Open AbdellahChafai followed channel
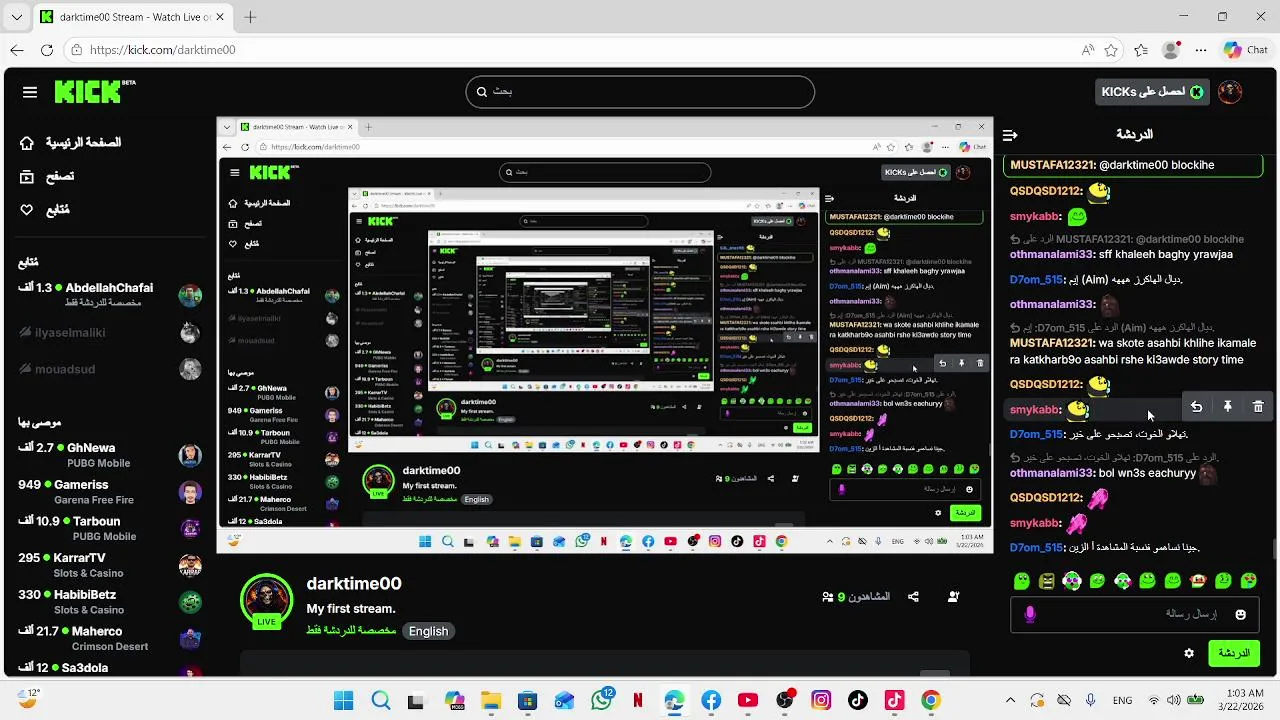The image size is (1280, 720). 110,295
